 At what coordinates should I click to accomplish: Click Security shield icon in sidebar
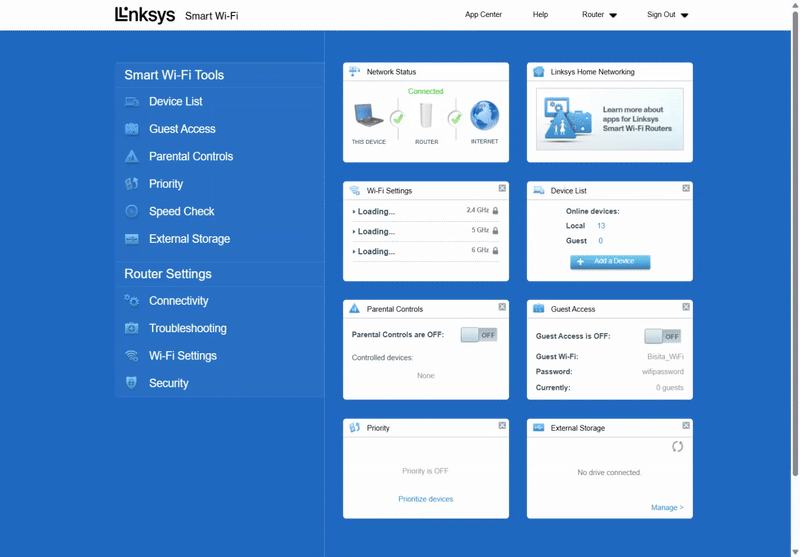coord(131,383)
